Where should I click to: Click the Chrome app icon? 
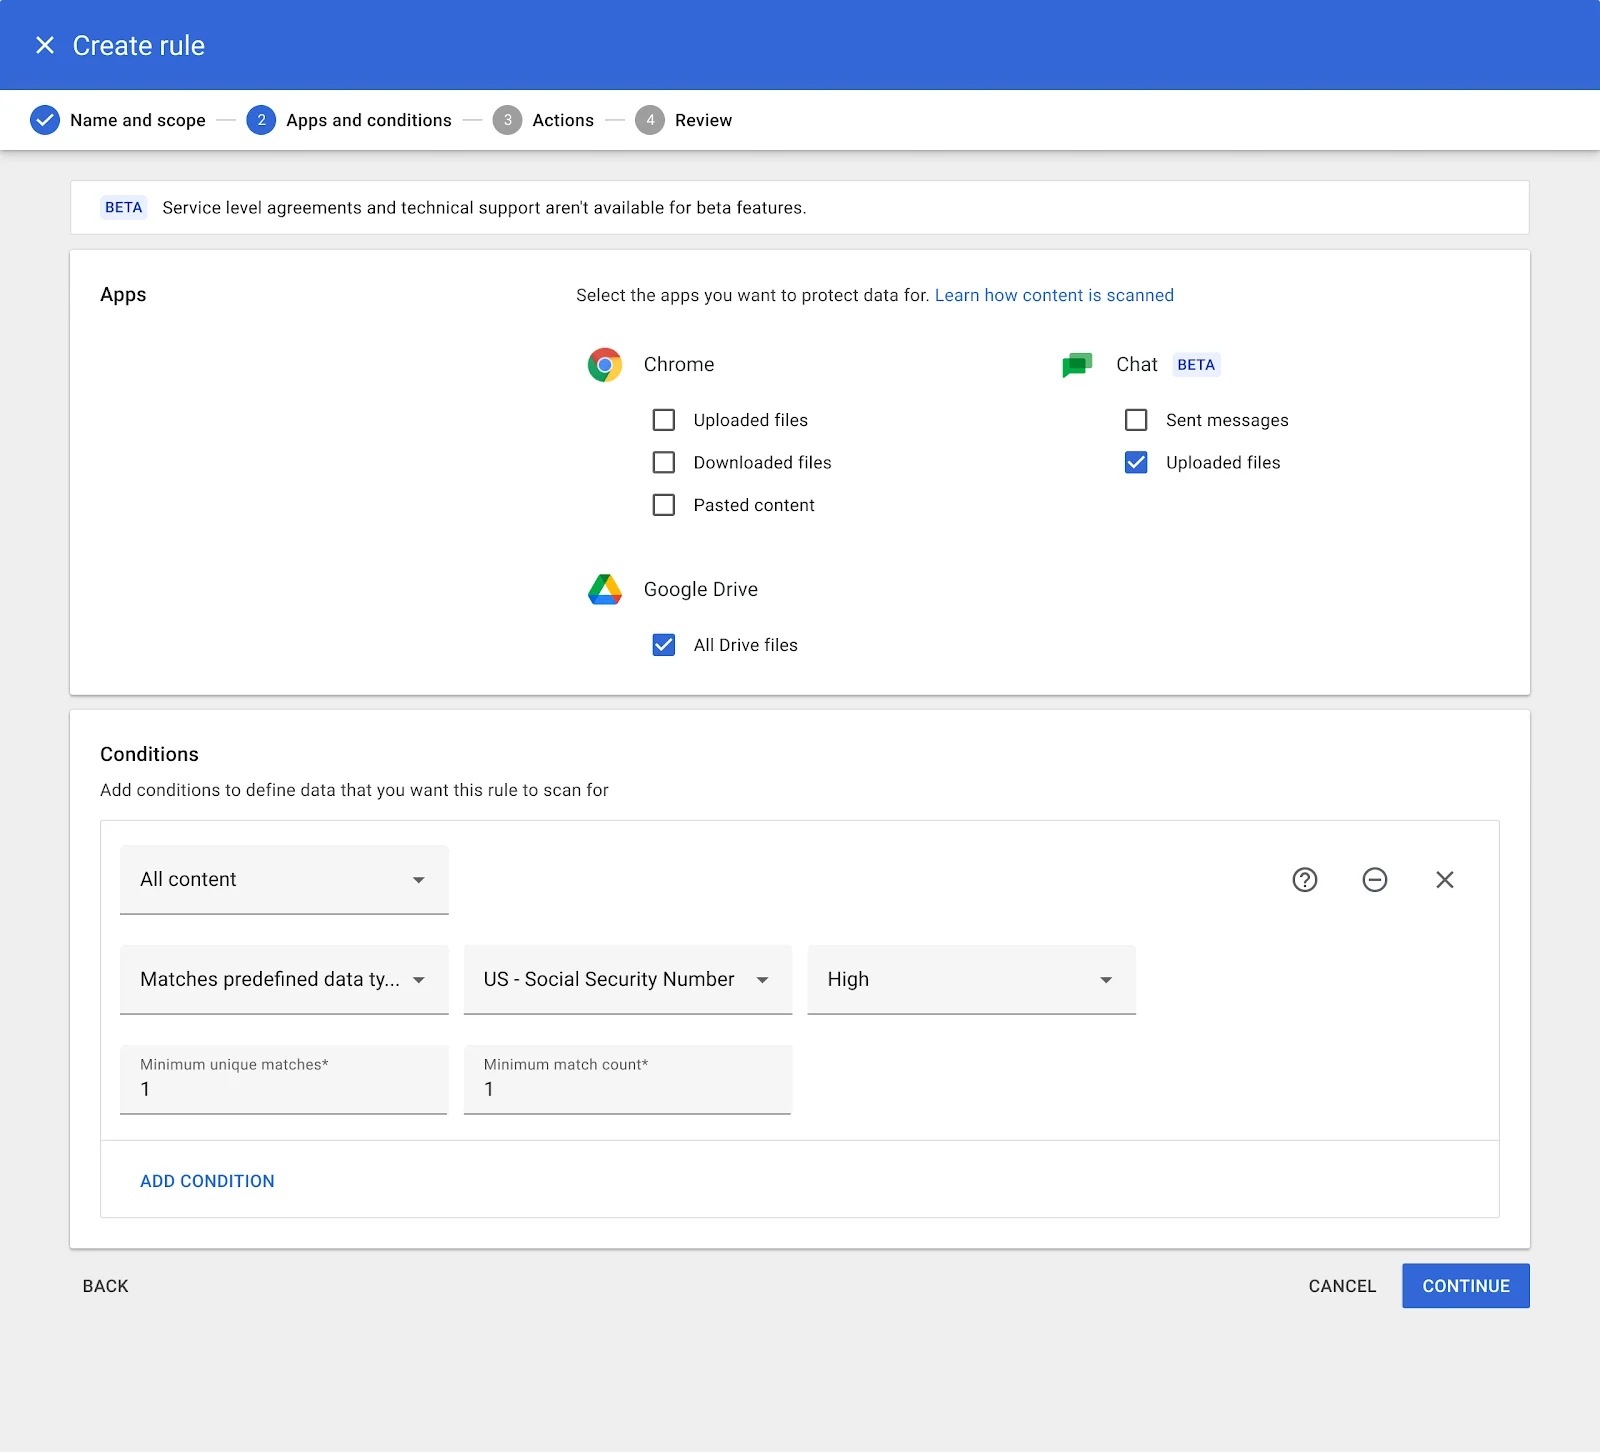[x=606, y=364]
